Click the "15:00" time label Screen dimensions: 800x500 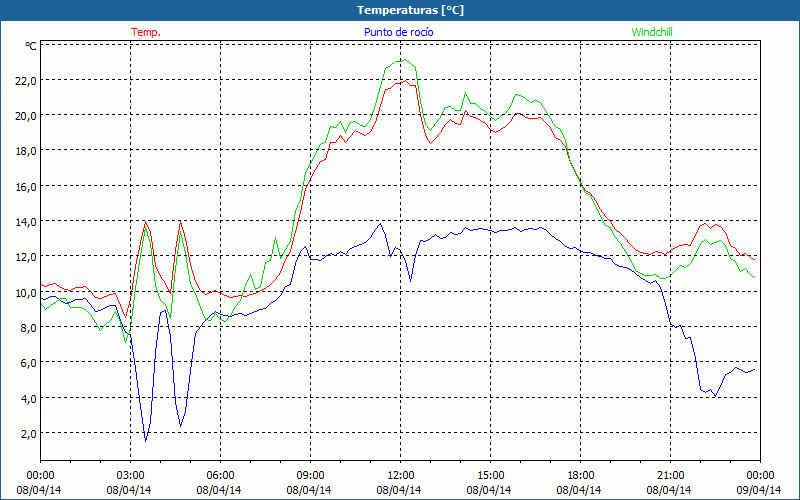[x=490, y=476]
